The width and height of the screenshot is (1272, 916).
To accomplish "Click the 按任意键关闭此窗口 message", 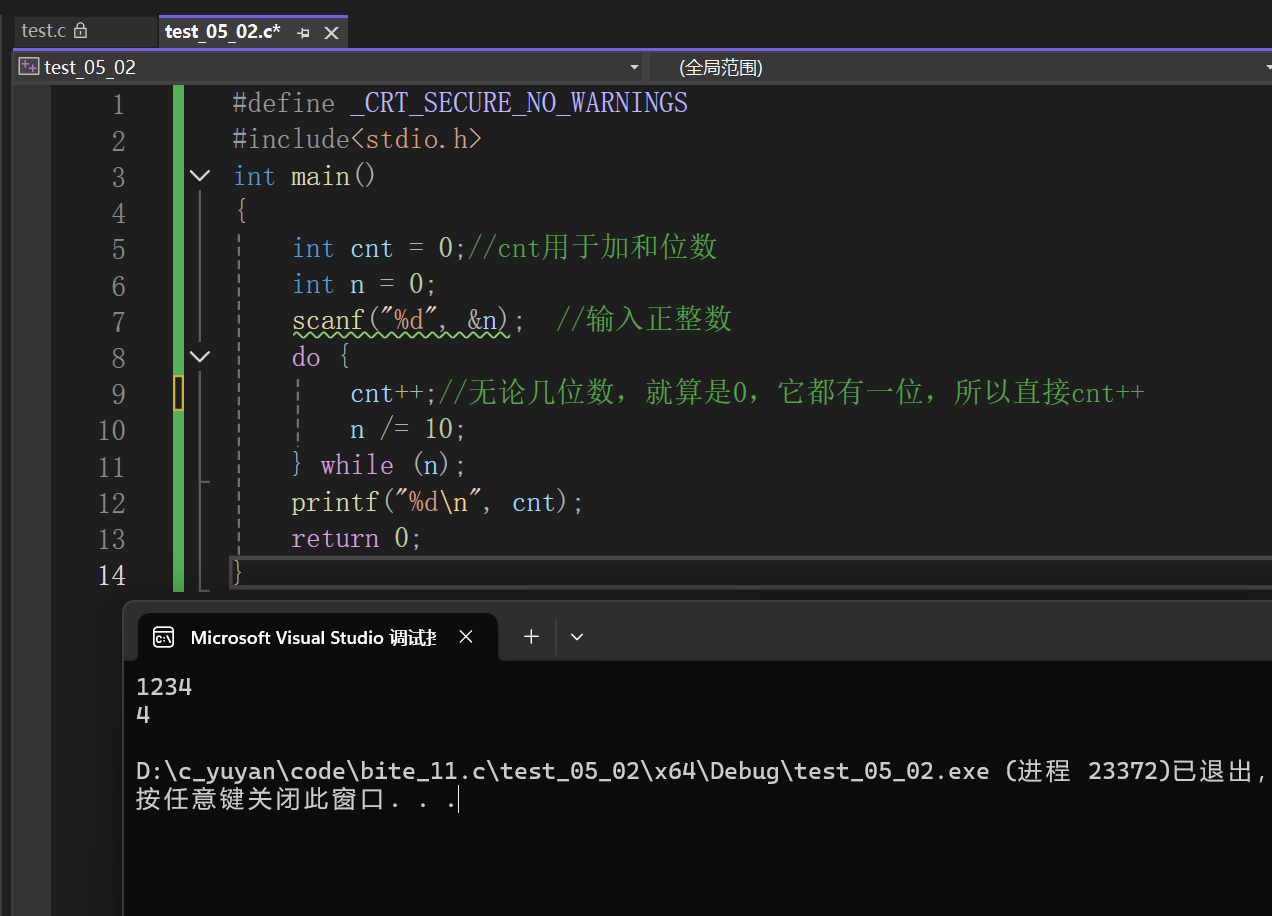I will (x=297, y=800).
